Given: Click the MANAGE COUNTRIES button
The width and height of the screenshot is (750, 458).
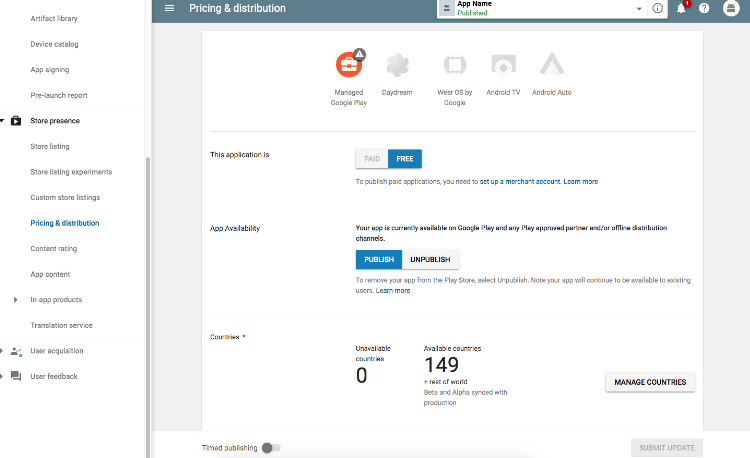Looking at the screenshot, I should coord(650,382).
